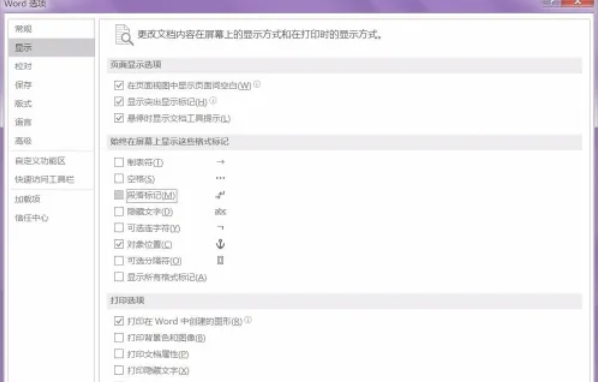Check 显示所有格式标记(A) checkbox
The width and height of the screenshot is (598, 382).
(119, 277)
